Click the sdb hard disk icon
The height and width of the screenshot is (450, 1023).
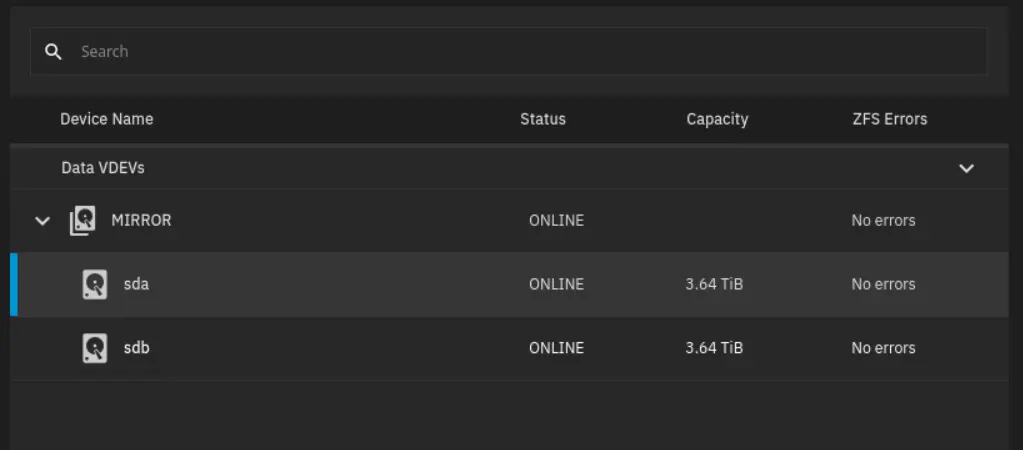tap(95, 348)
